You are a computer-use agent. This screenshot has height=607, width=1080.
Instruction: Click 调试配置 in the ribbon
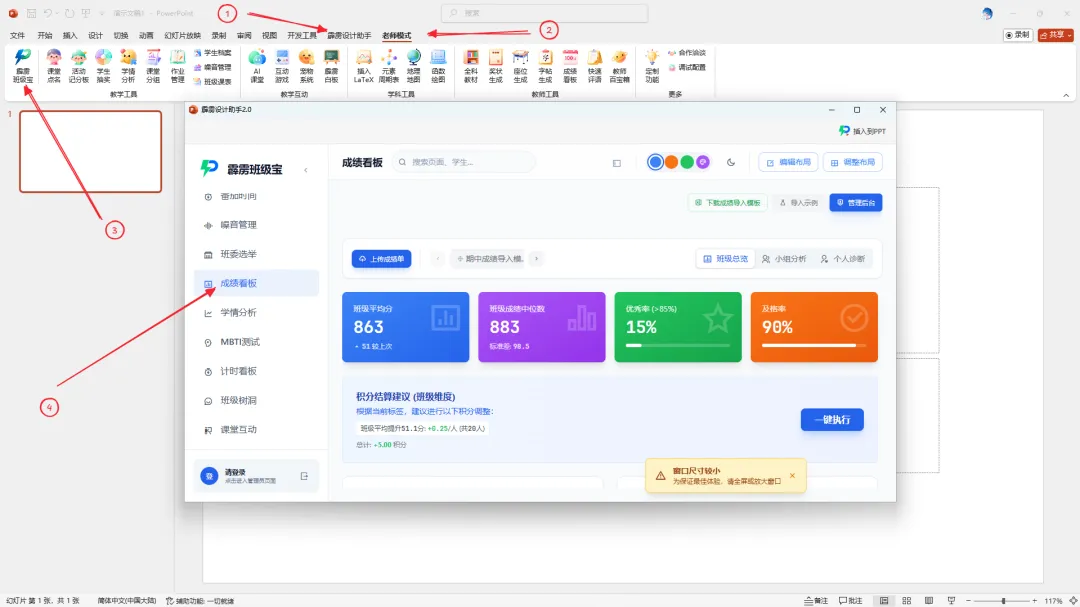[x=687, y=68]
